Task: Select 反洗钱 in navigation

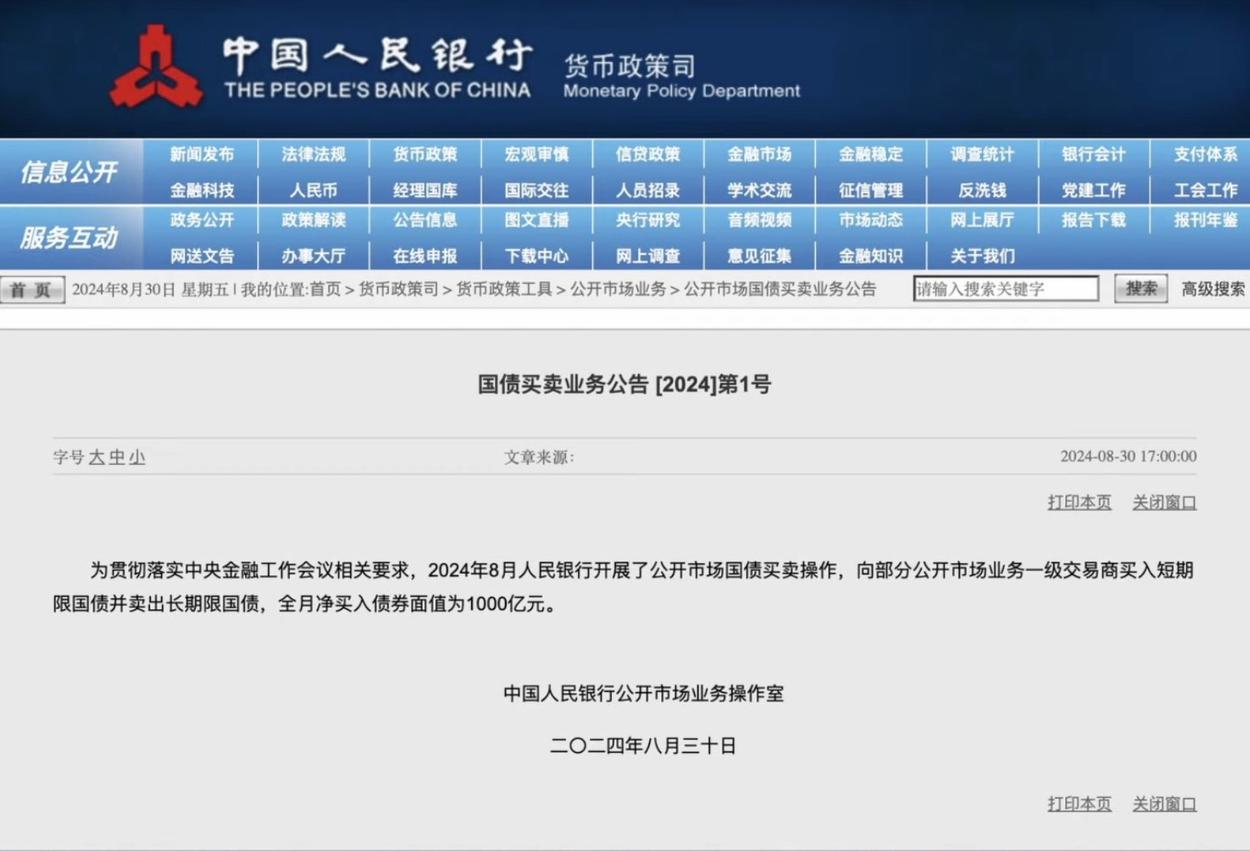Action: pyautogui.click(x=982, y=190)
